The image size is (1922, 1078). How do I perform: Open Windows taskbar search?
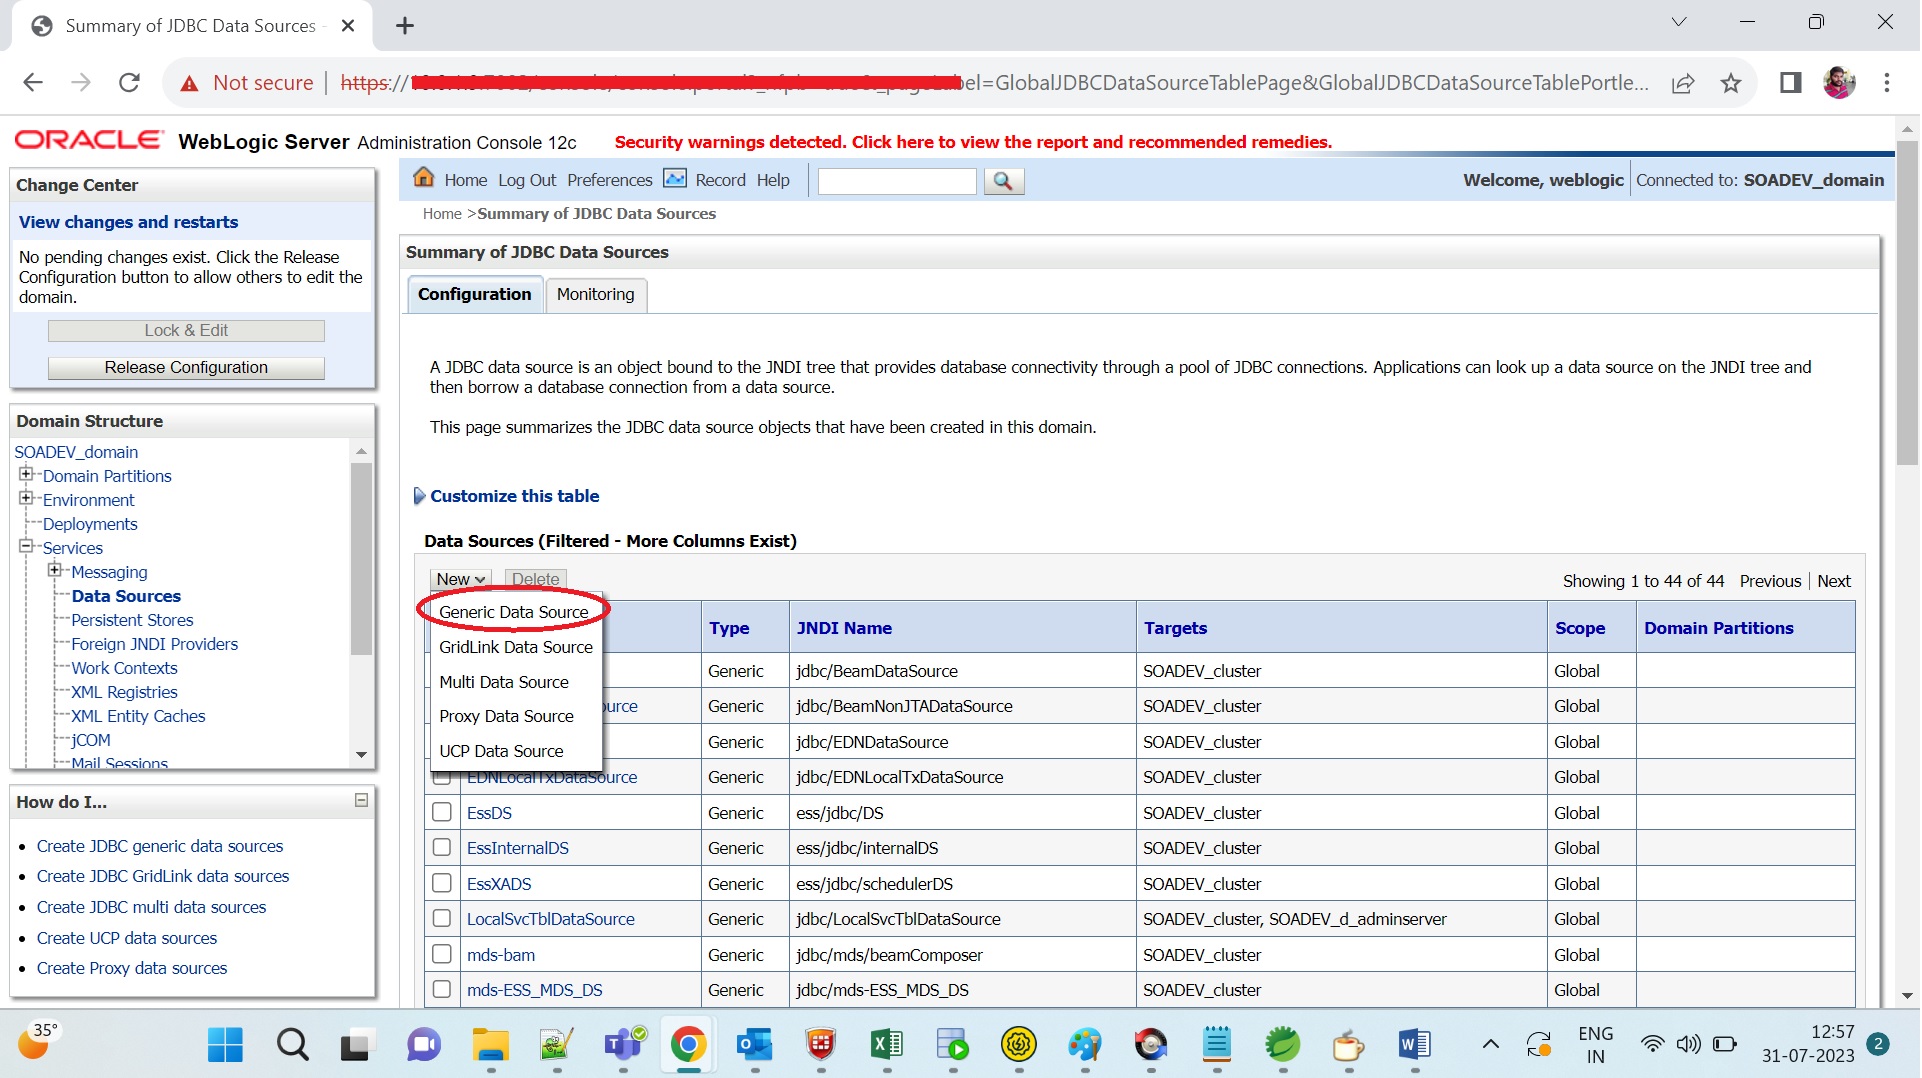(x=292, y=1045)
